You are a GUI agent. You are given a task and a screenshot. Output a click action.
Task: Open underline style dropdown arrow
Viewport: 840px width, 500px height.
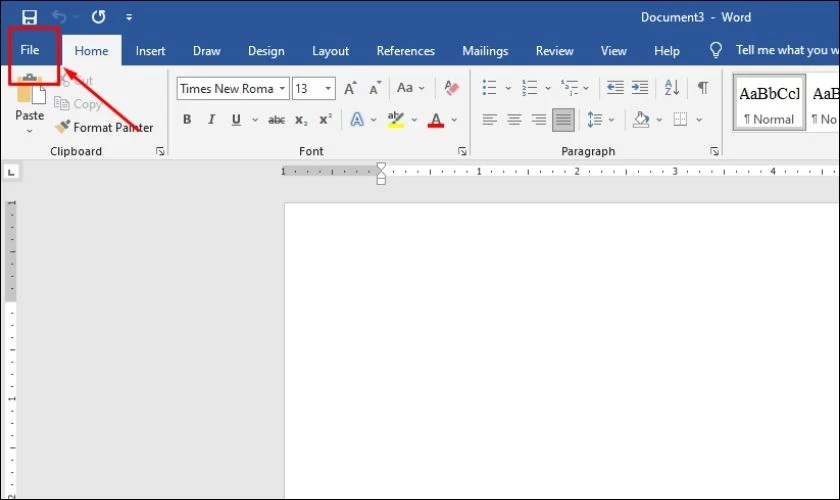point(255,120)
